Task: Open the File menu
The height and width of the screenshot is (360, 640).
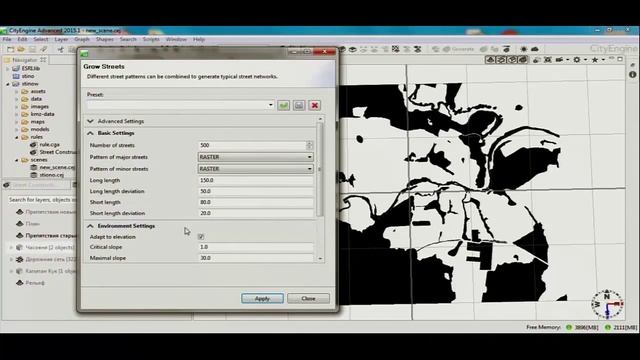Action: [7, 40]
